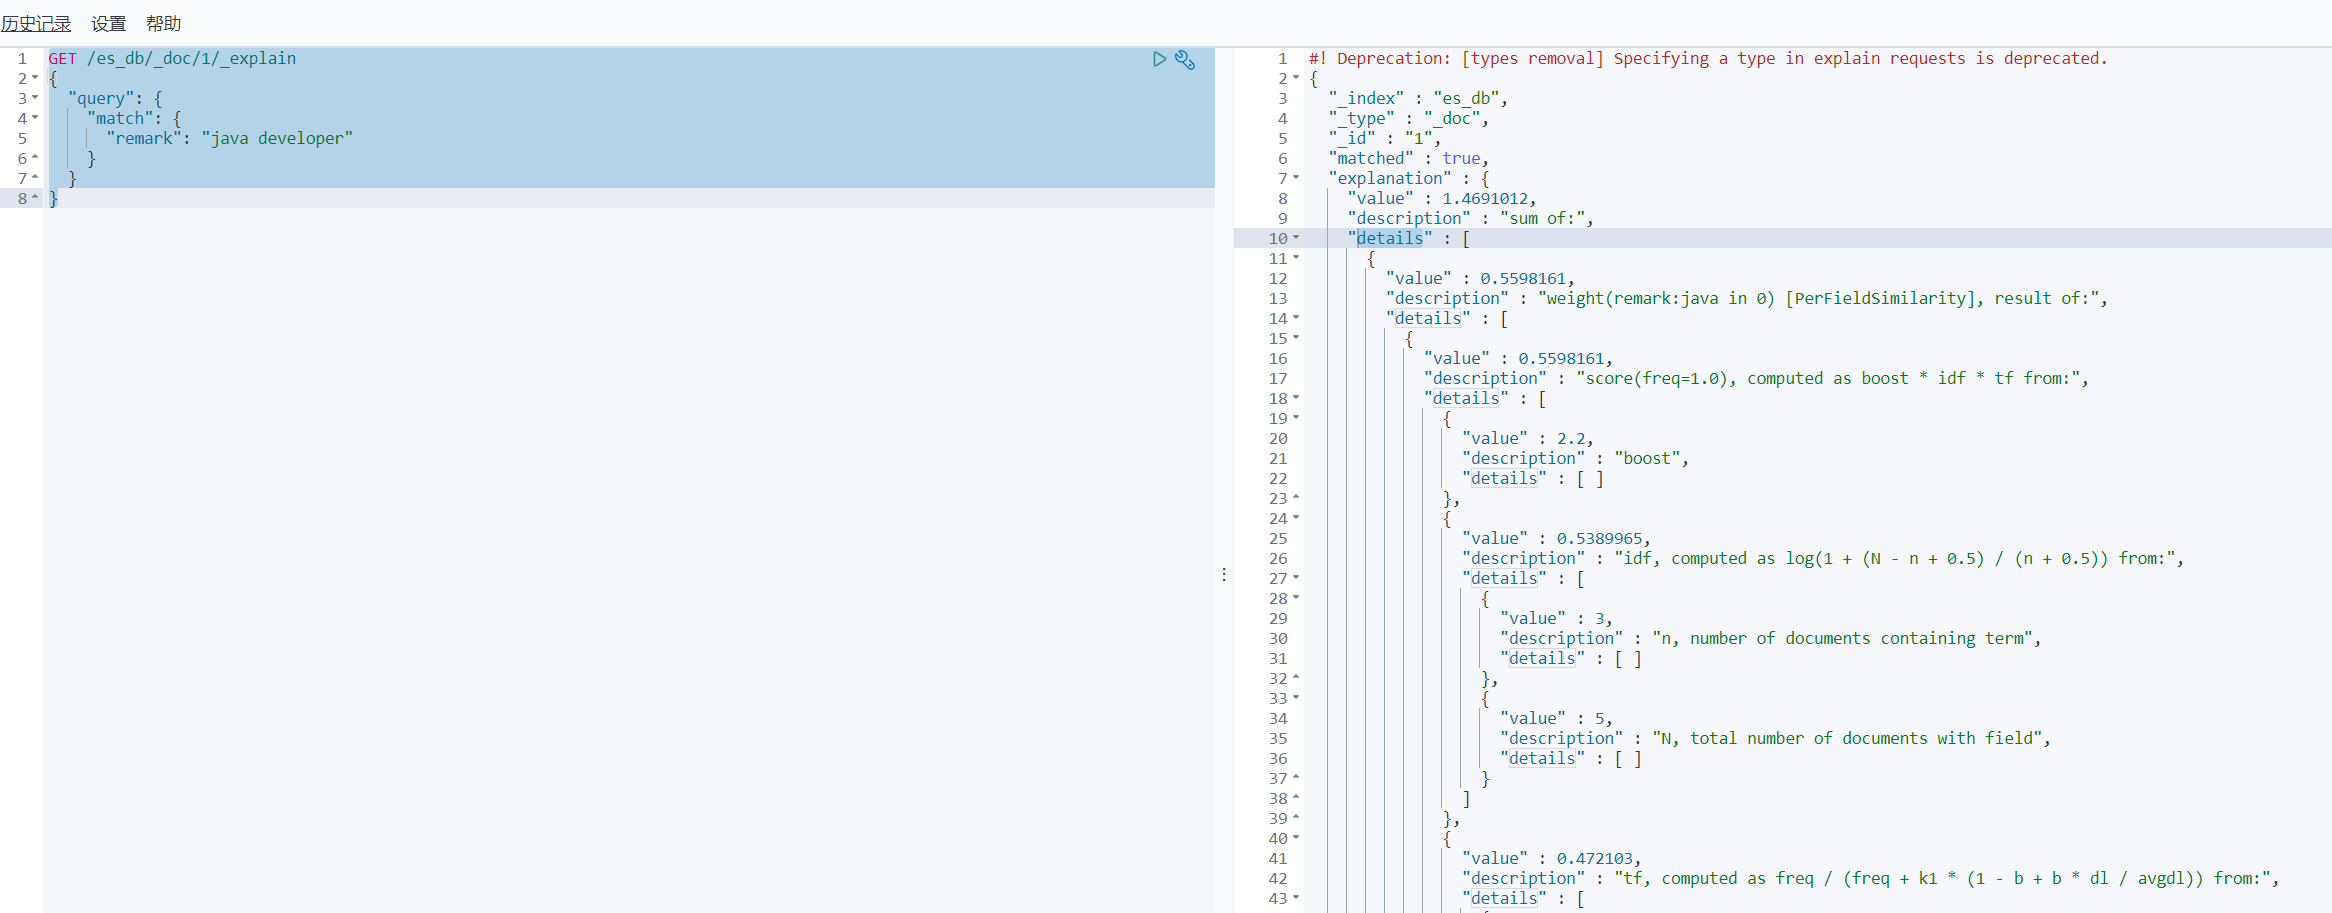
Task: Collapse "details" array on response line 14
Action: (1296, 318)
